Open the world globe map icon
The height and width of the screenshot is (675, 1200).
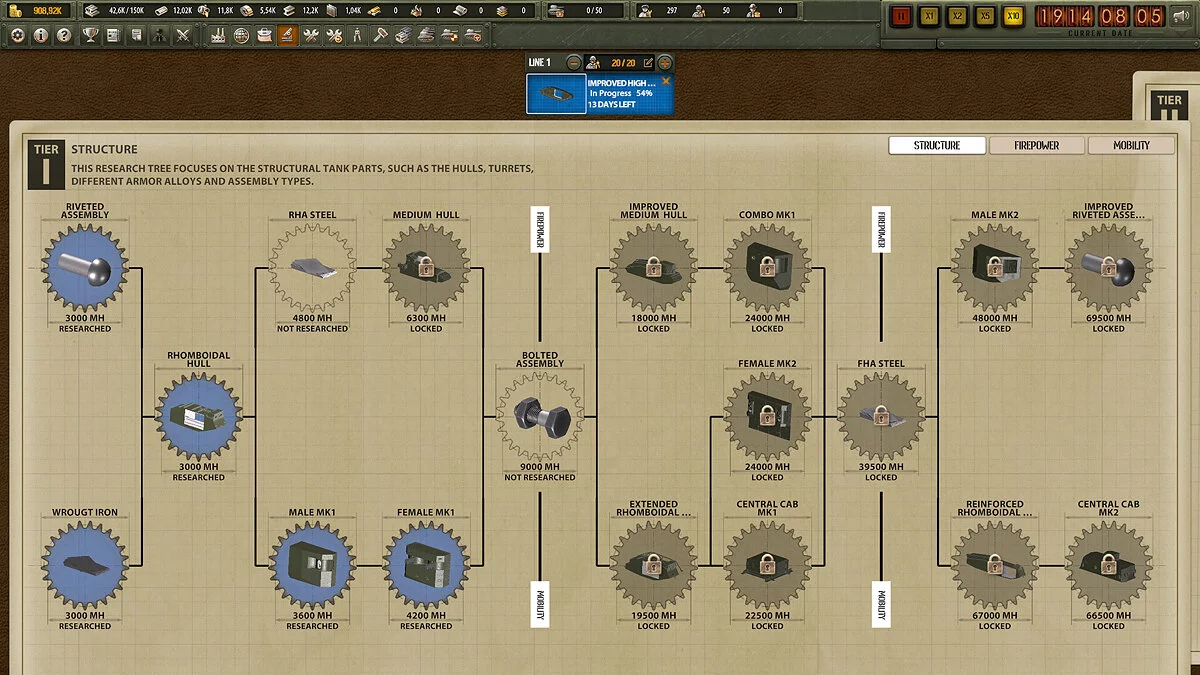point(241,35)
